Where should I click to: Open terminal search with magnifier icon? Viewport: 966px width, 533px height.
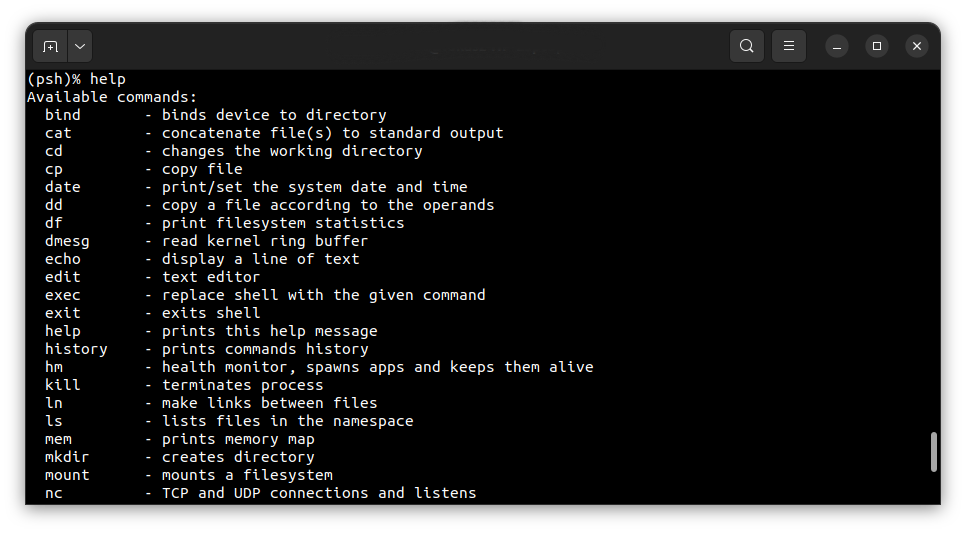click(747, 46)
